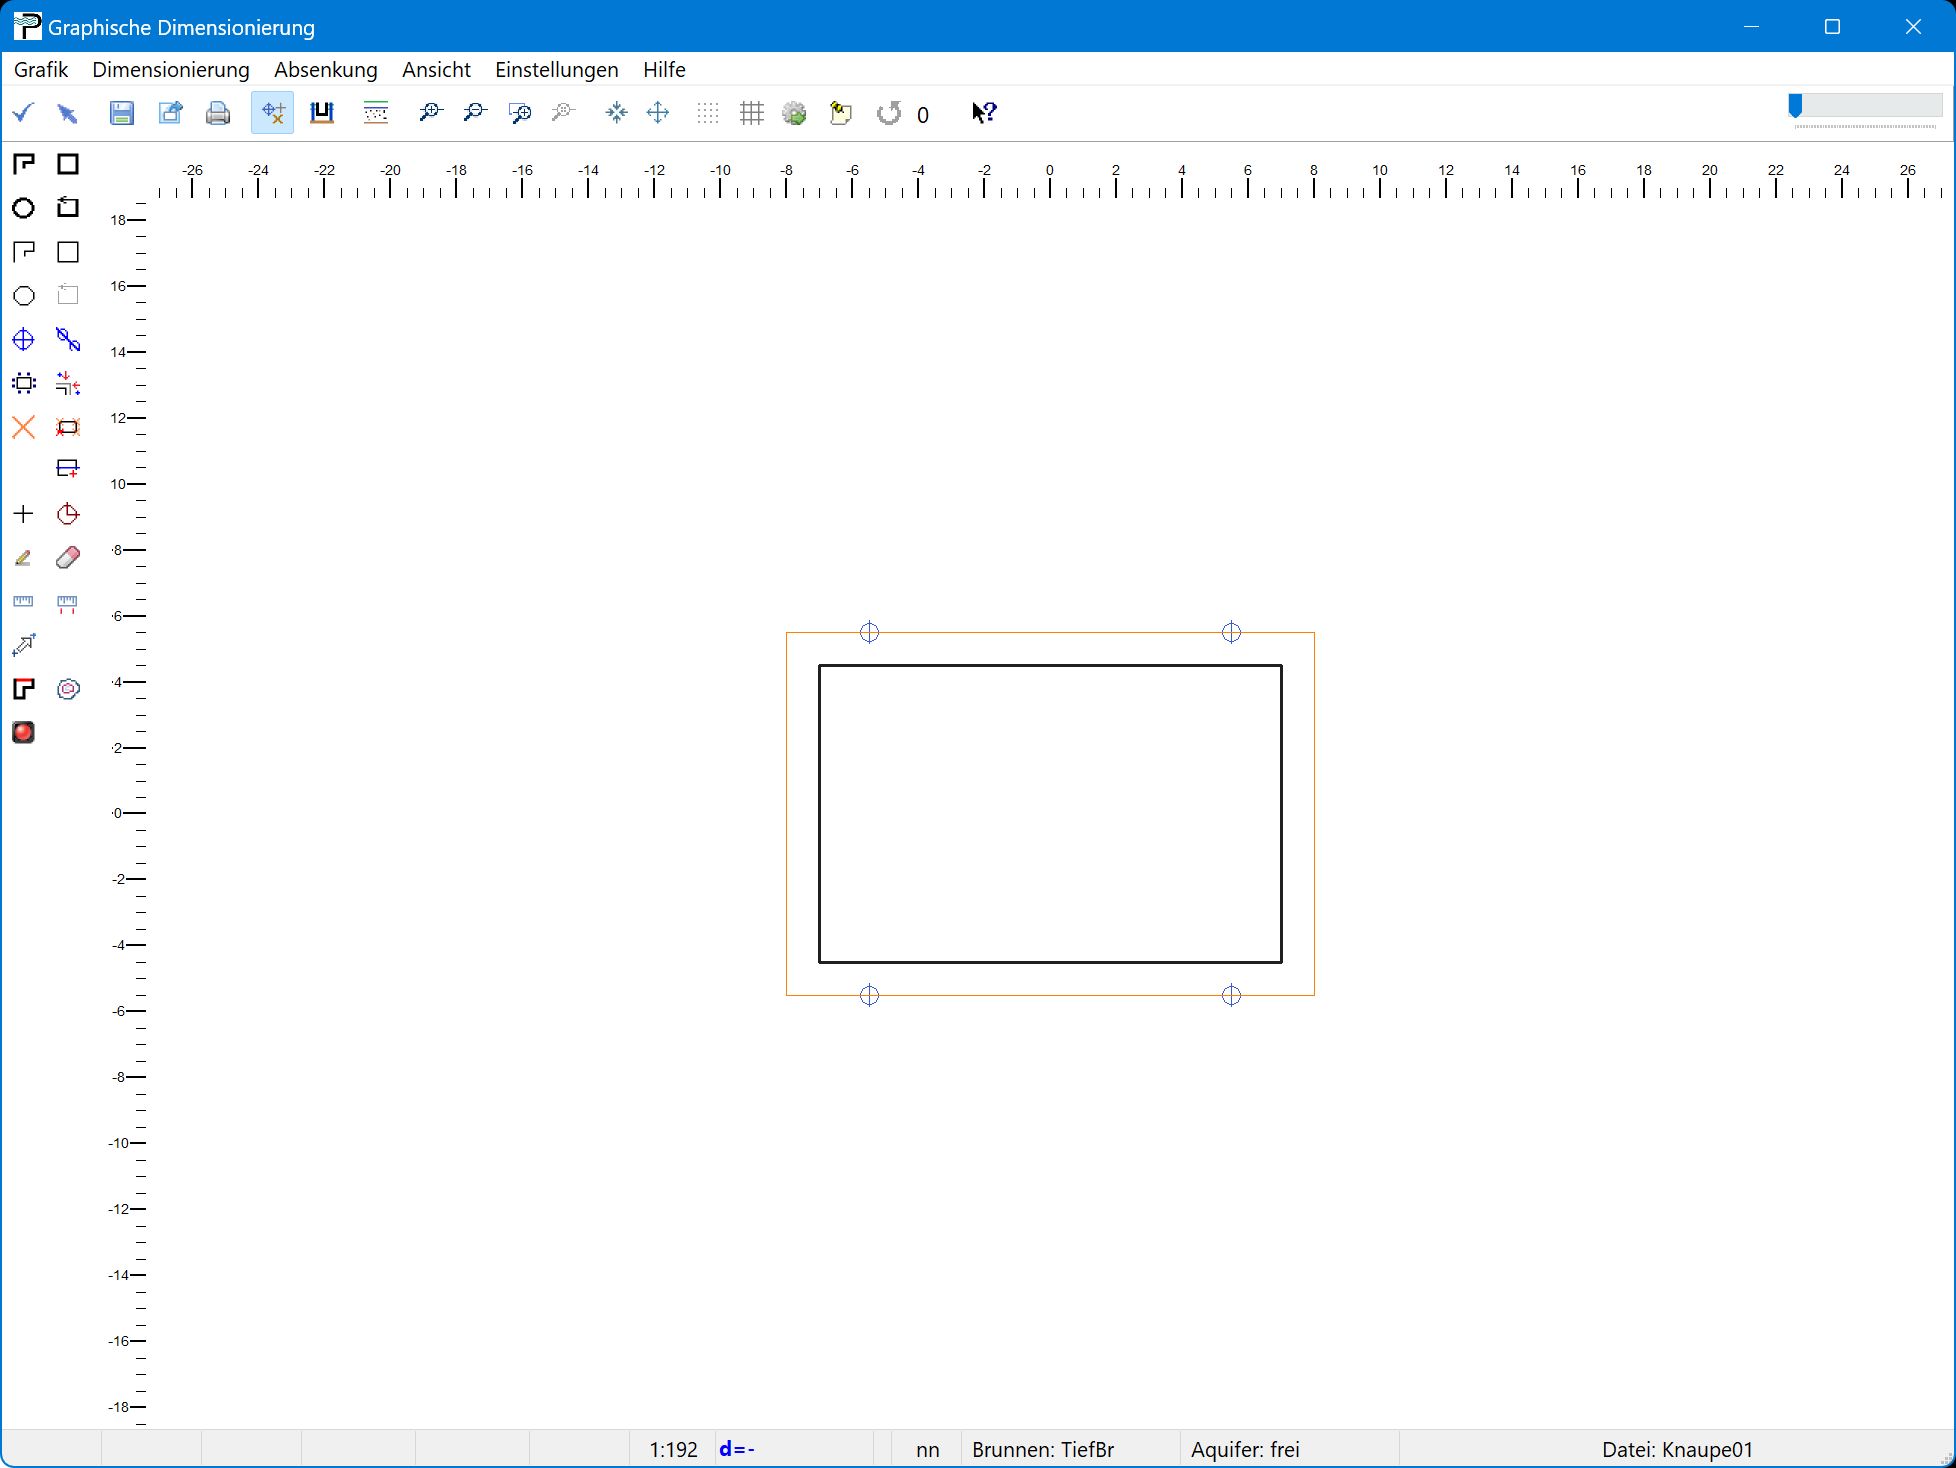Click the zoom in magnifier icon
1956x1468 pixels.
(430, 113)
